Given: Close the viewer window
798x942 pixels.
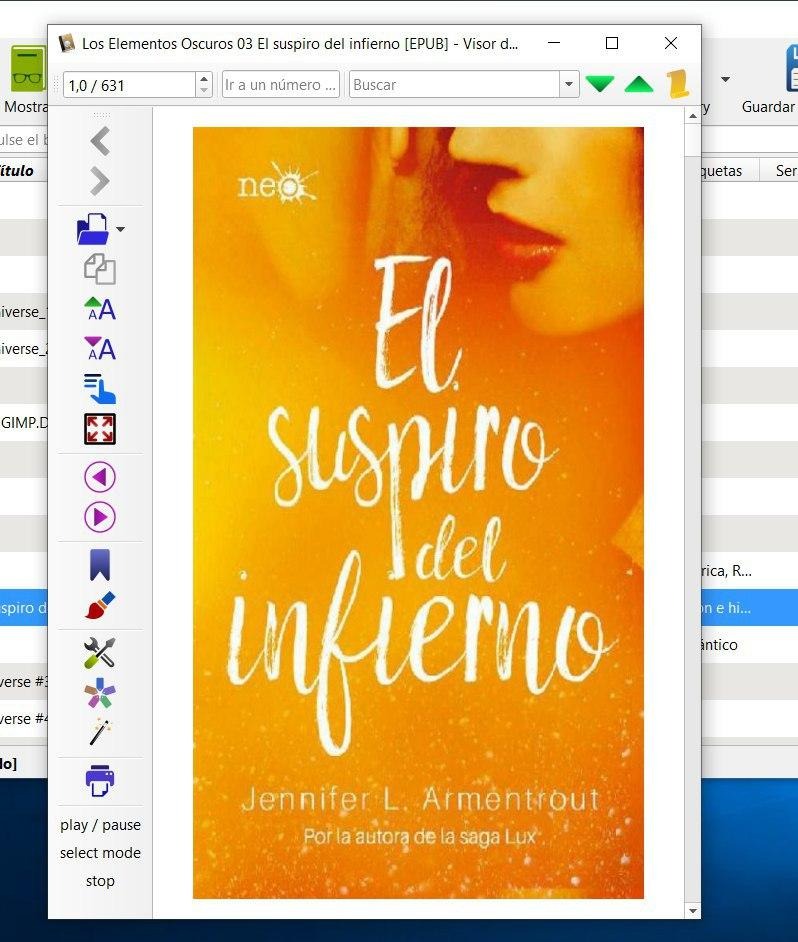Looking at the screenshot, I should tap(671, 43).
